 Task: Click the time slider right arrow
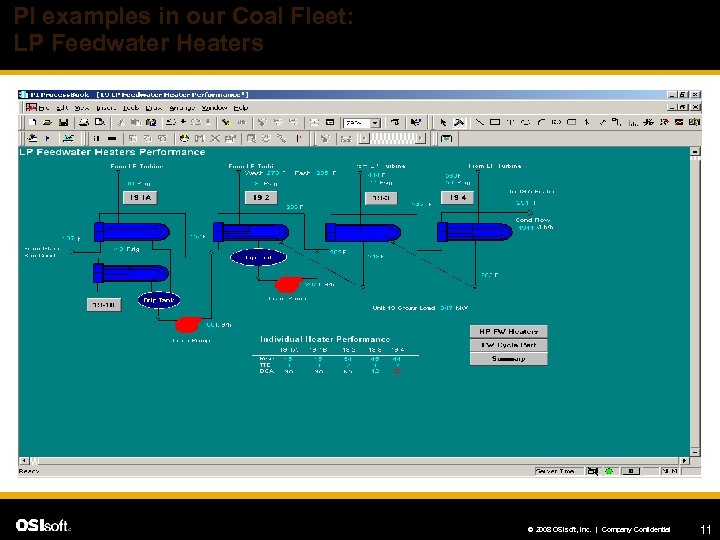(x=420, y=138)
